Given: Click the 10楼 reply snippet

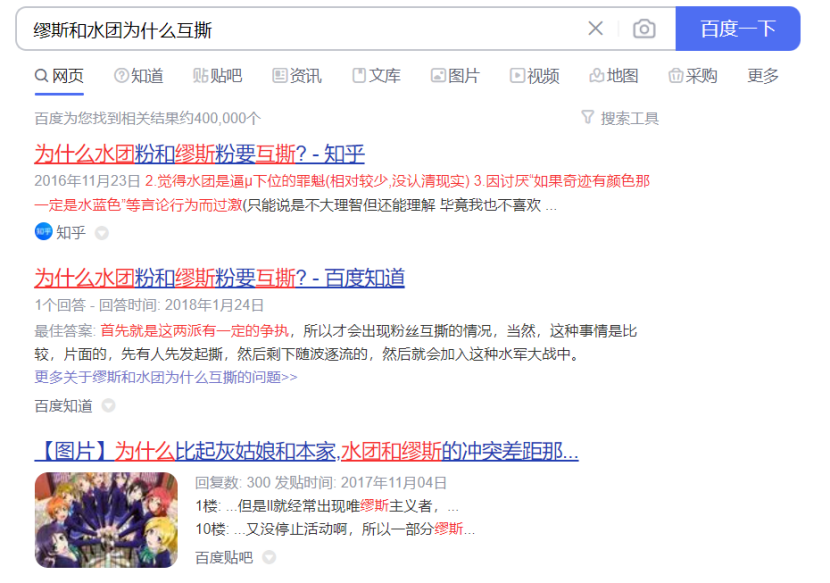Looking at the screenshot, I should point(335,529).
